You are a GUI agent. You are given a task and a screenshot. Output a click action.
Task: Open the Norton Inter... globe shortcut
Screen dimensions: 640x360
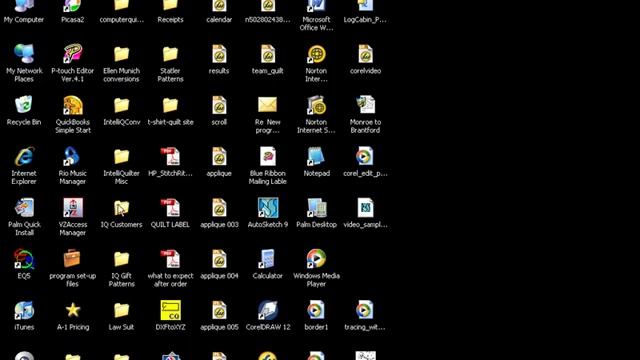click(316, 54)
